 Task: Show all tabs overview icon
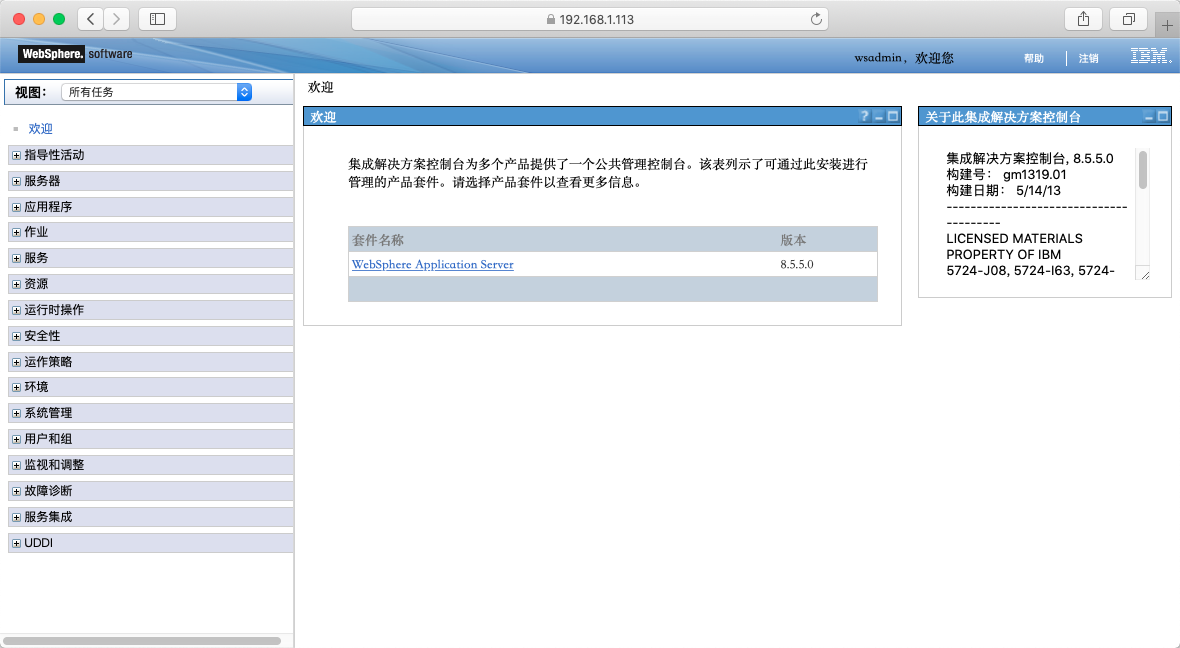click(x=1129, y=19)
